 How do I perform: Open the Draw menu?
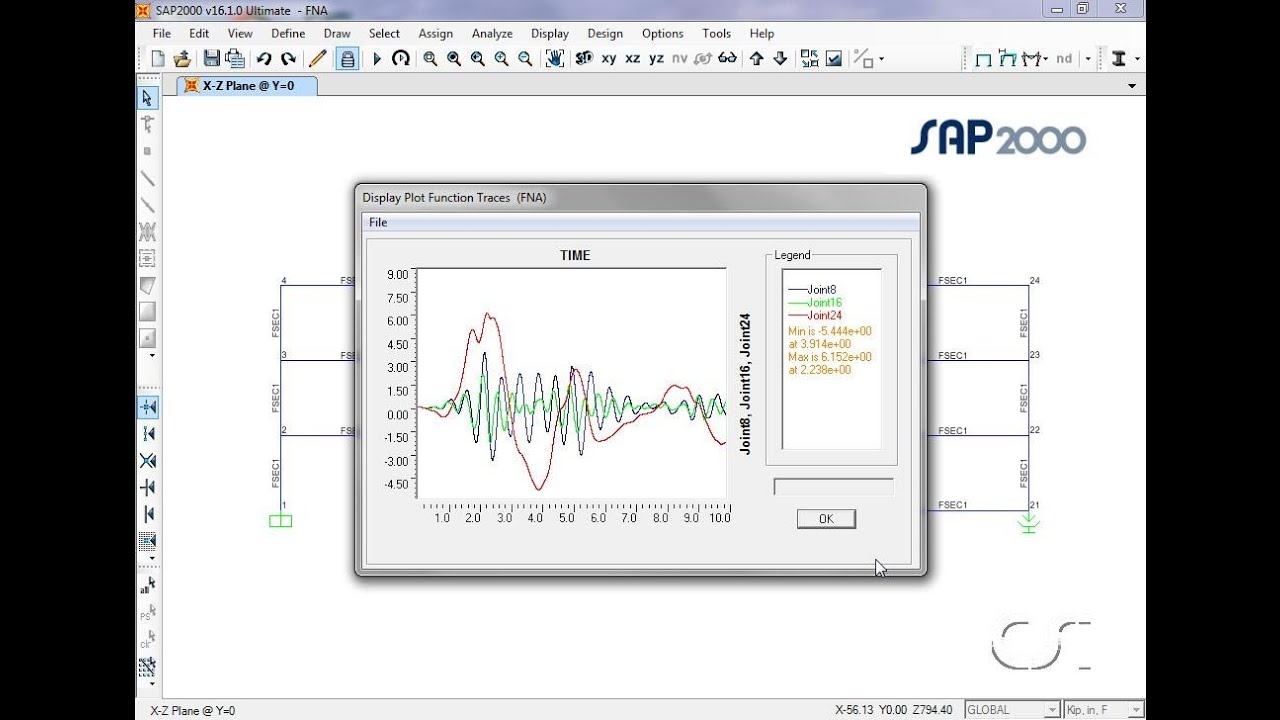pyautogui.click(x=337, y=33)
